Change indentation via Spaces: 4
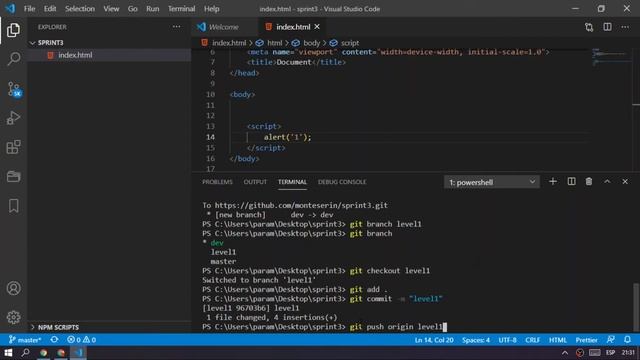Viewport: 640px width, 360px height. click(476, 340)
